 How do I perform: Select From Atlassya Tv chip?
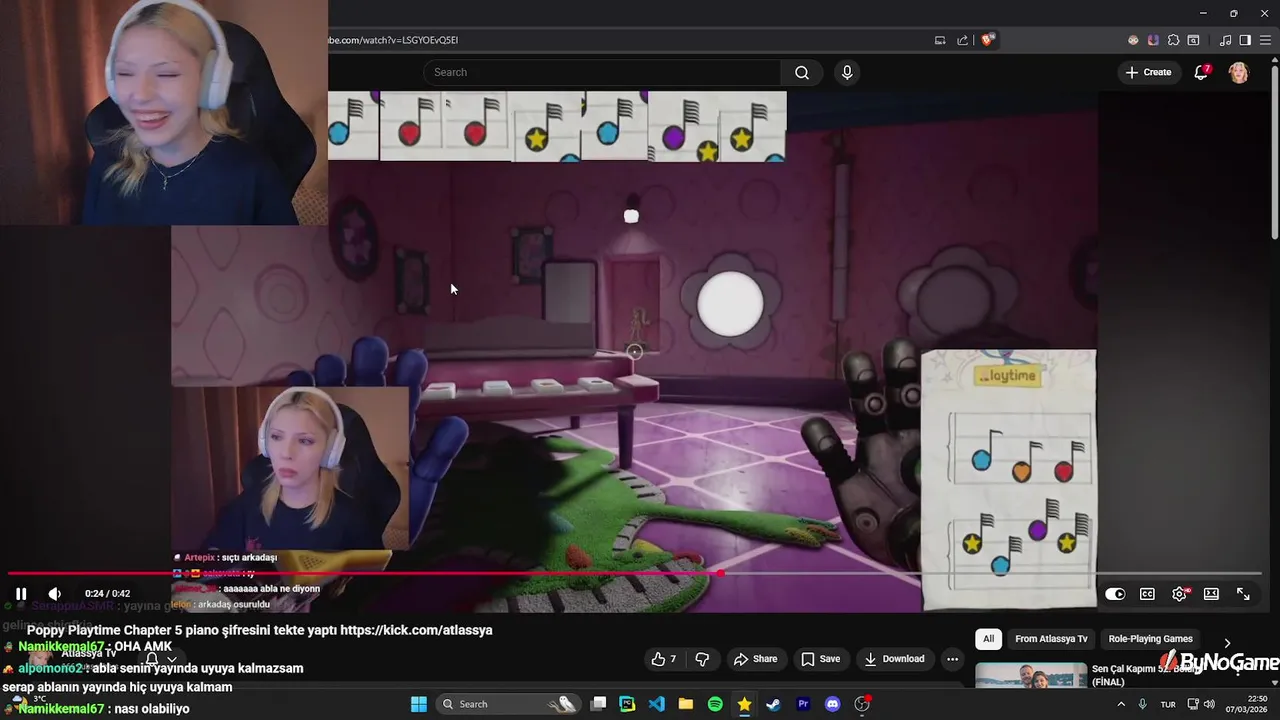tap(1051, 639)
